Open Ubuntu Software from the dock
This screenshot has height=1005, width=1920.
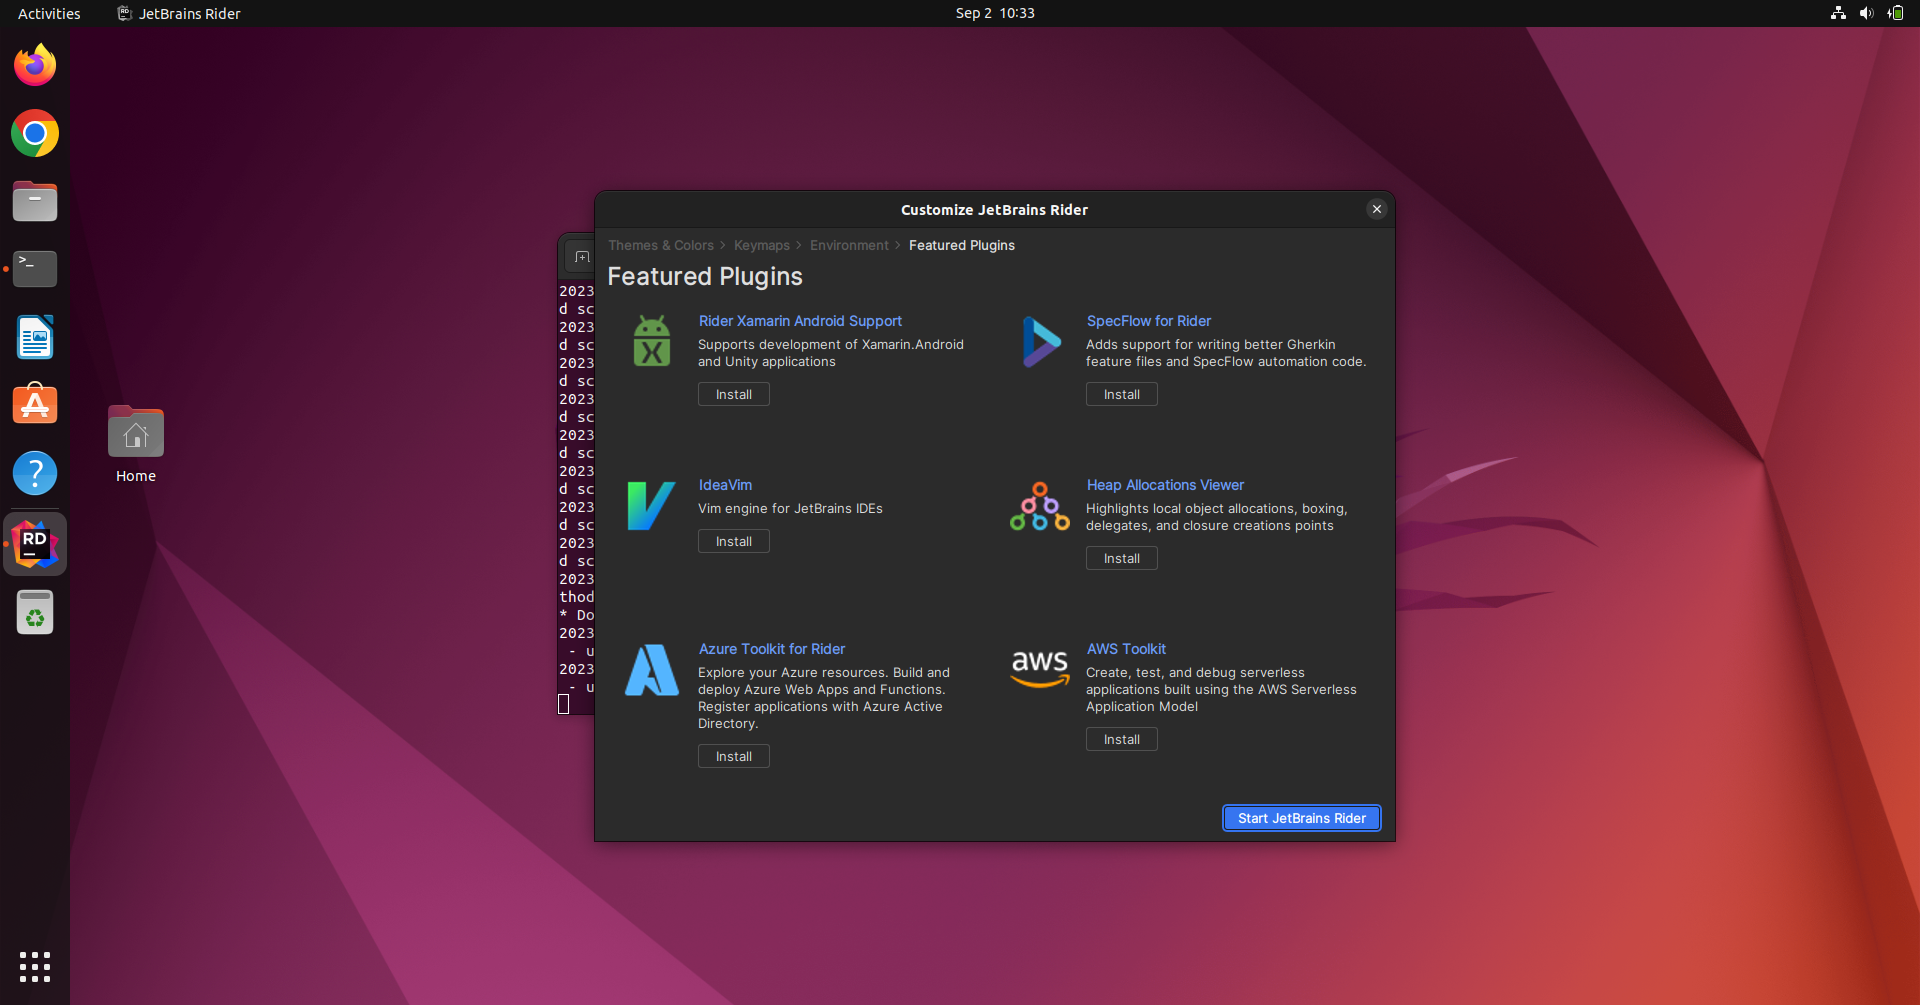coord(35,405)
